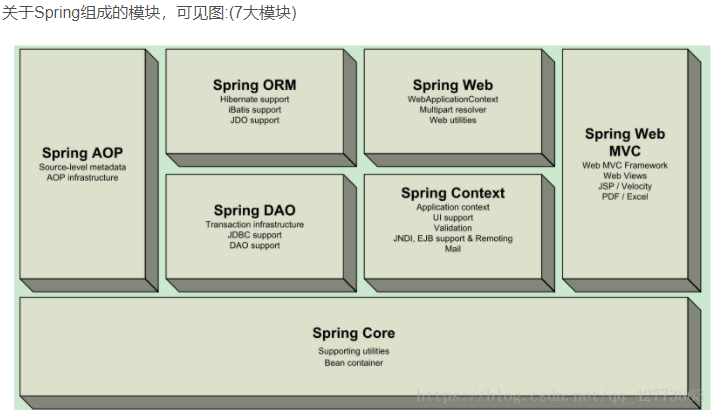Select the 'Supporting utilities' text

coord(354,351)
